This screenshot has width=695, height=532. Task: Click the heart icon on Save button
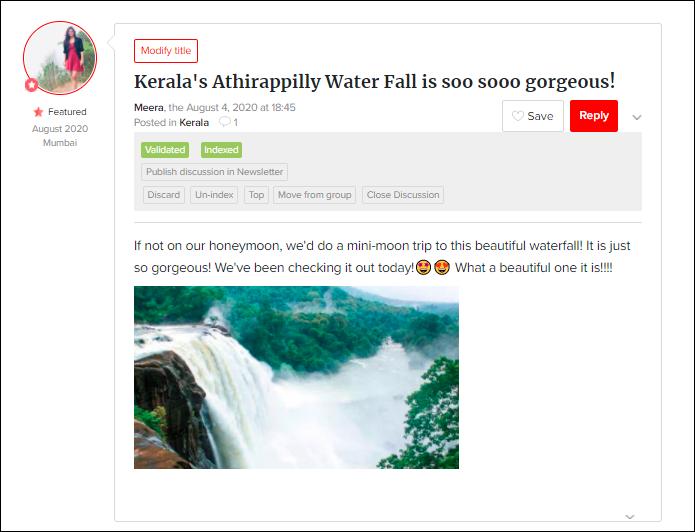pyautogui.click(x=518, y=116)
